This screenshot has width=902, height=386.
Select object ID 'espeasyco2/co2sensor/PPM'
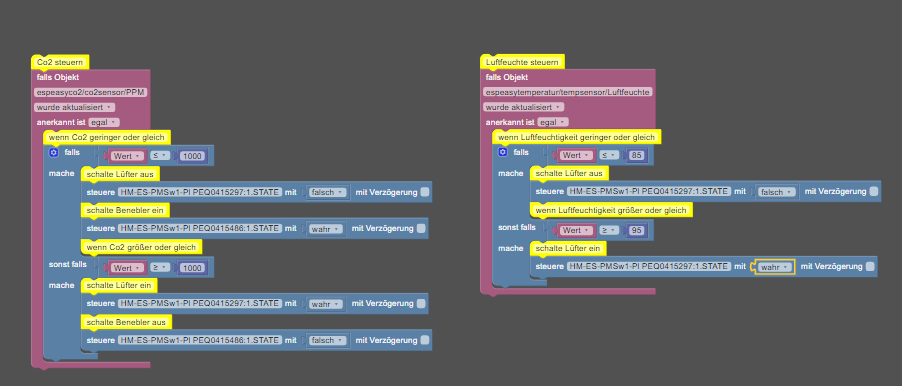point(89,92)
